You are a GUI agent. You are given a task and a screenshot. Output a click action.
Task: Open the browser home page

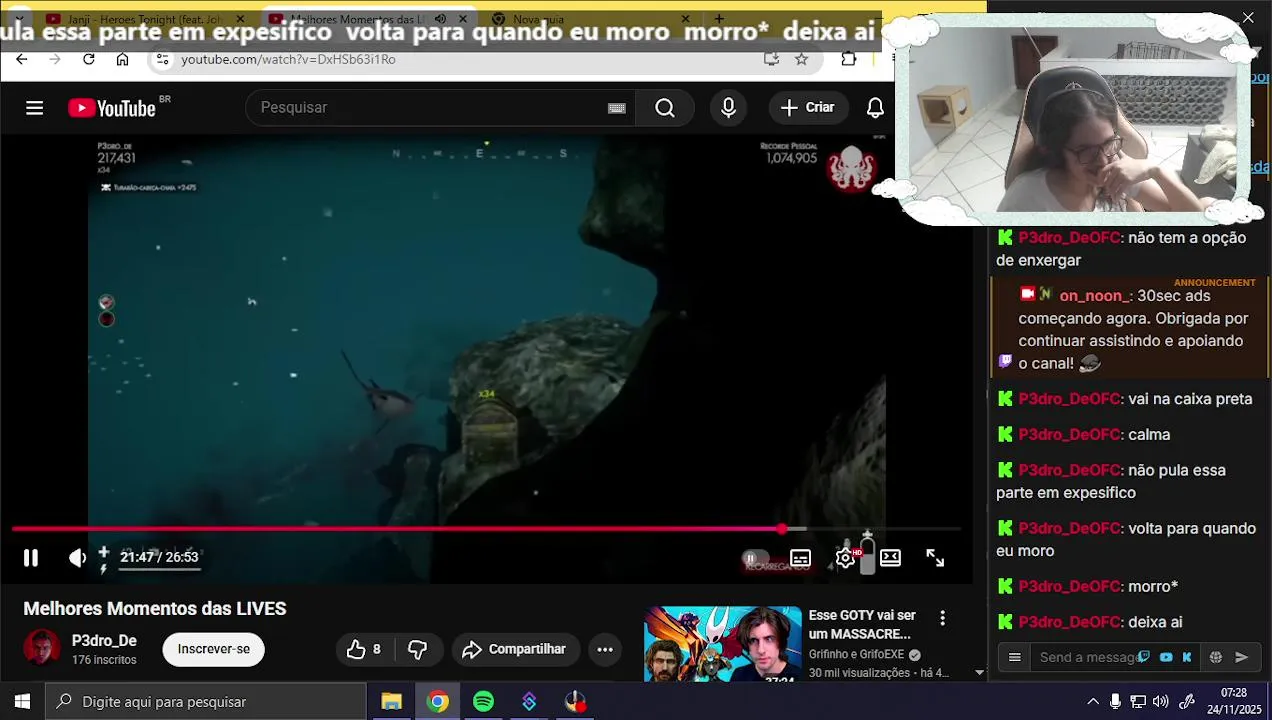122,59
